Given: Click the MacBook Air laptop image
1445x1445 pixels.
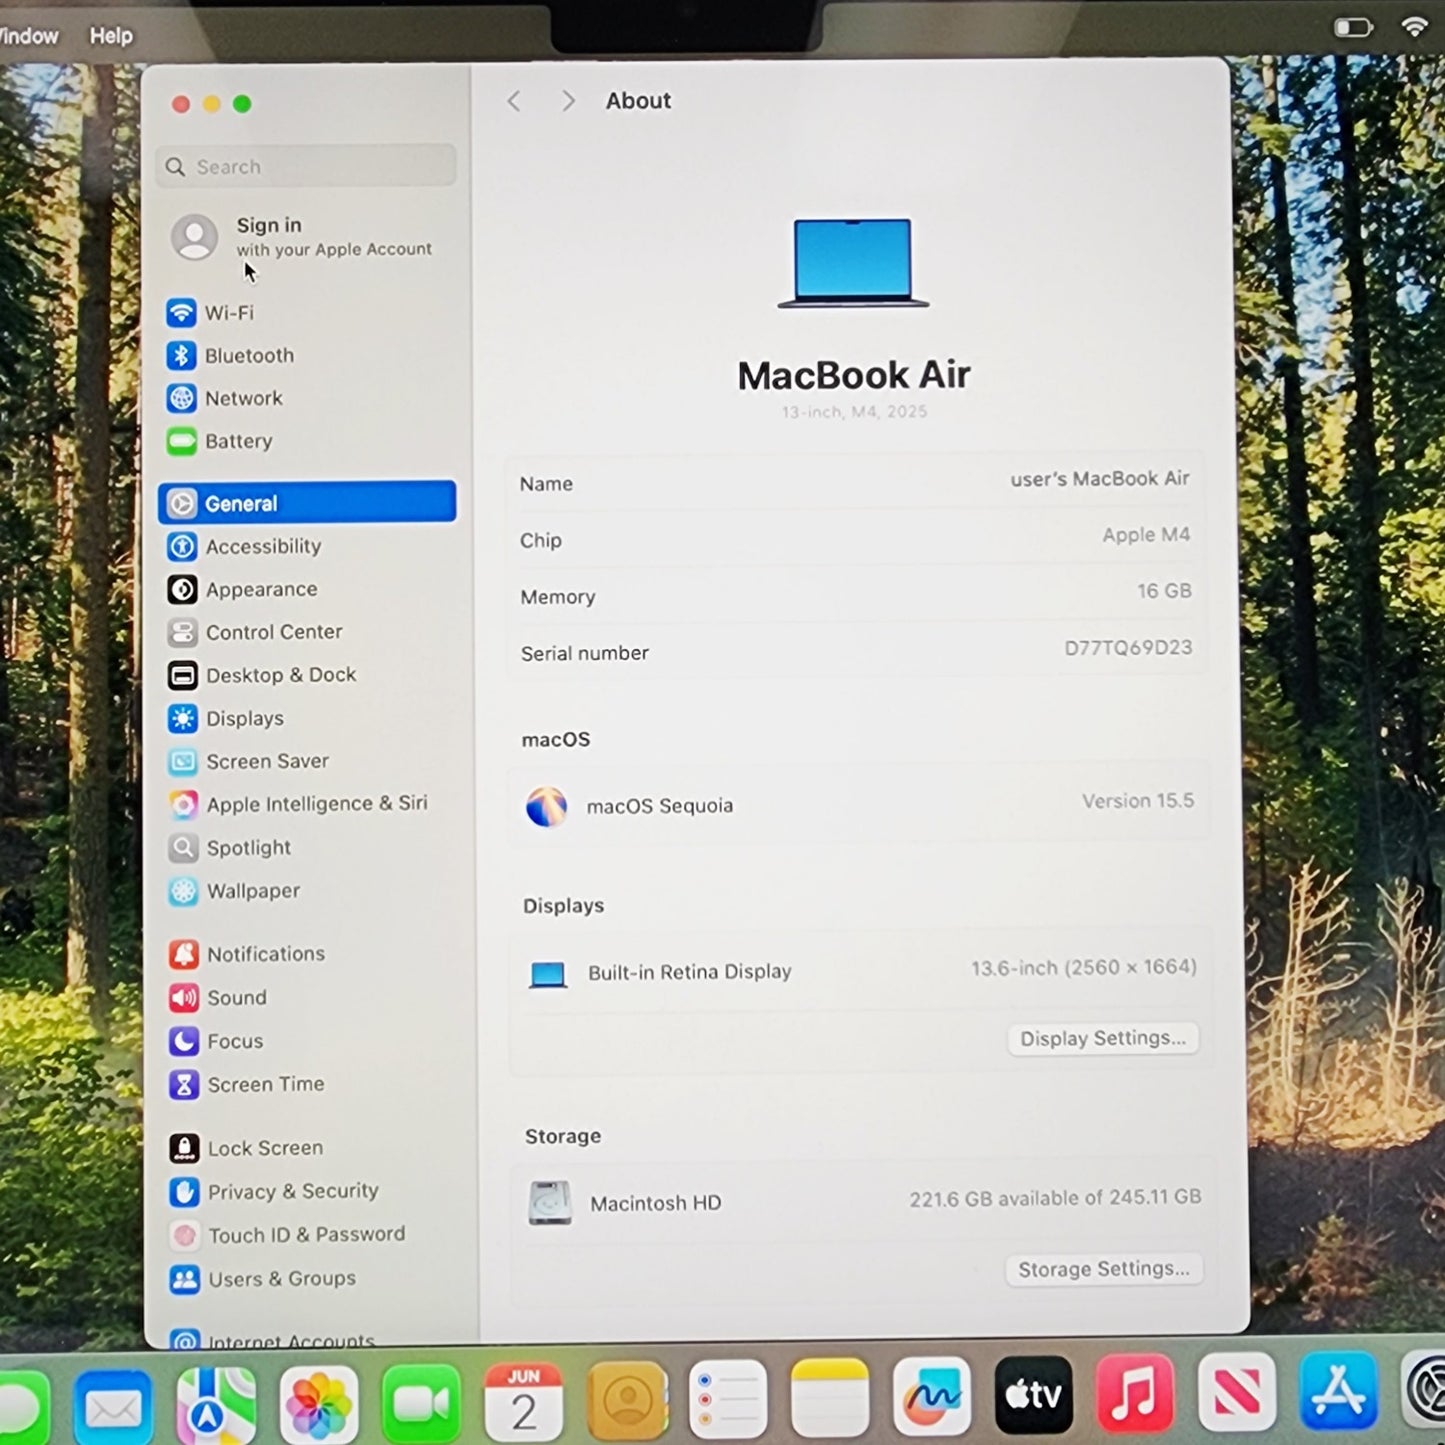Looking at the screenshot, I should pyautogui.click(x=853, y=263).
